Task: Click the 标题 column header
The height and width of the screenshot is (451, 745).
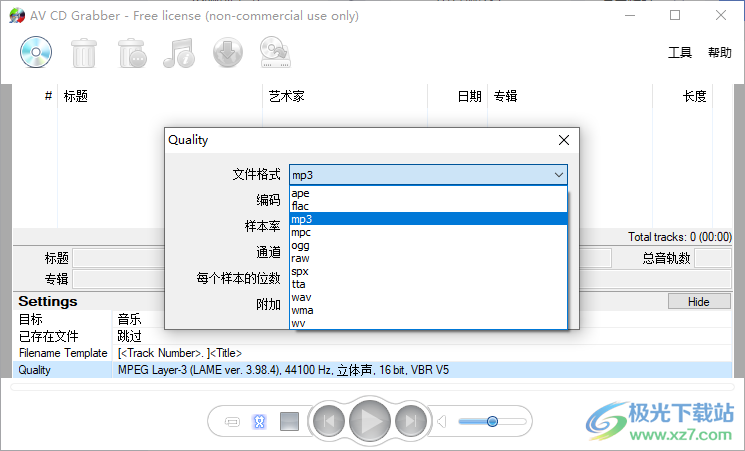Action: [160, 96]
